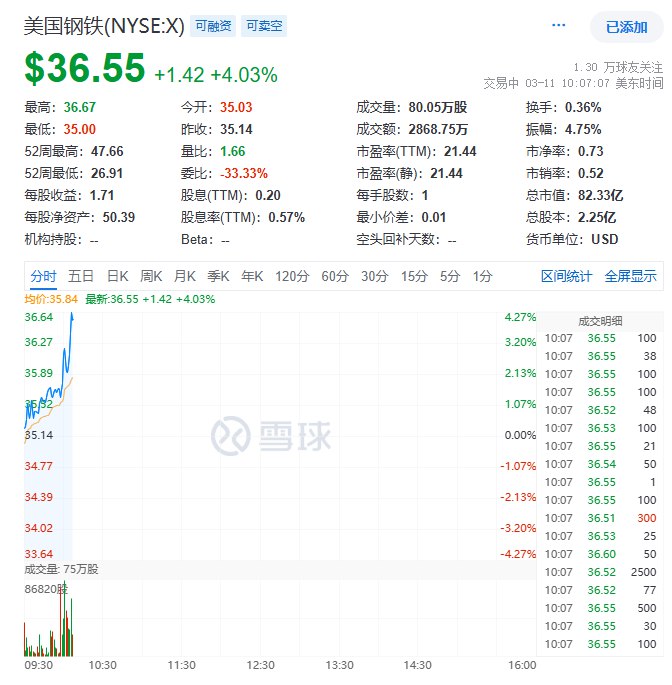The width and height of the screenshot is (672, 685).
Task: Click the 成交量: 75万股 label
Action: [x=61, y=569]
